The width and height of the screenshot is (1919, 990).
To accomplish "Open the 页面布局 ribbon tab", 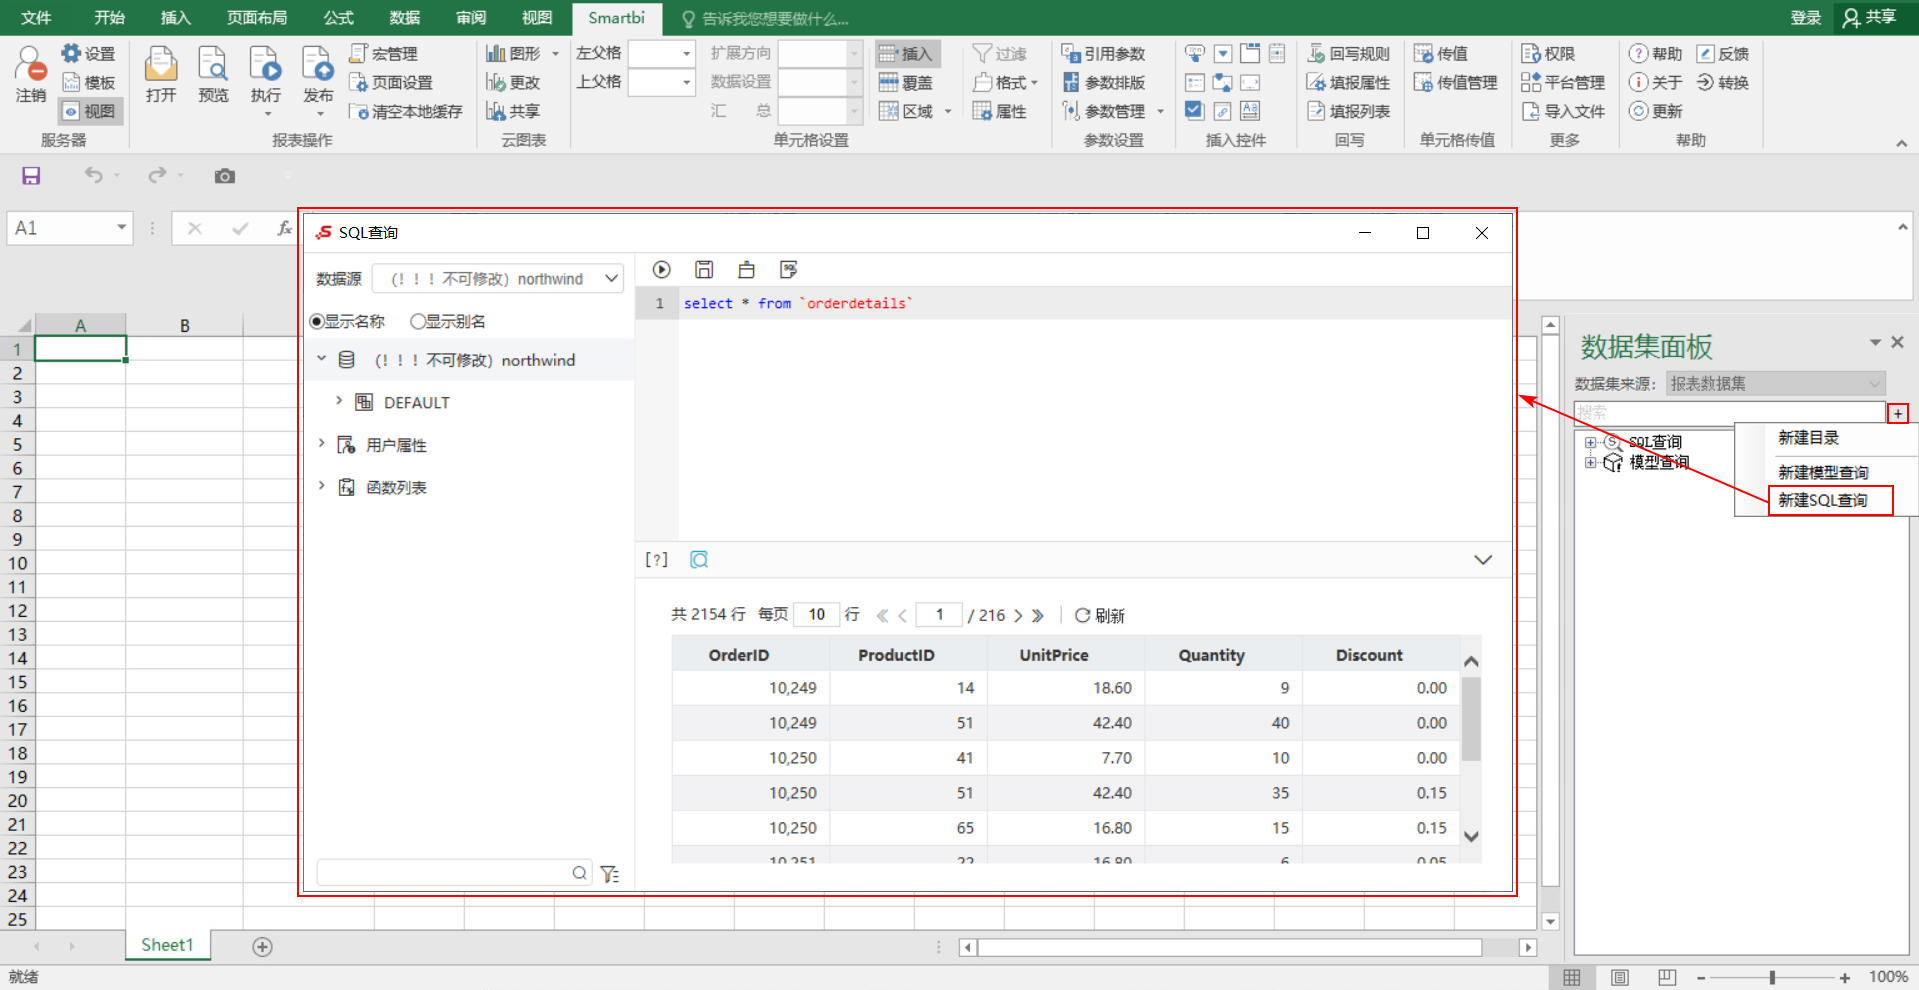I will tap(257, 18).
